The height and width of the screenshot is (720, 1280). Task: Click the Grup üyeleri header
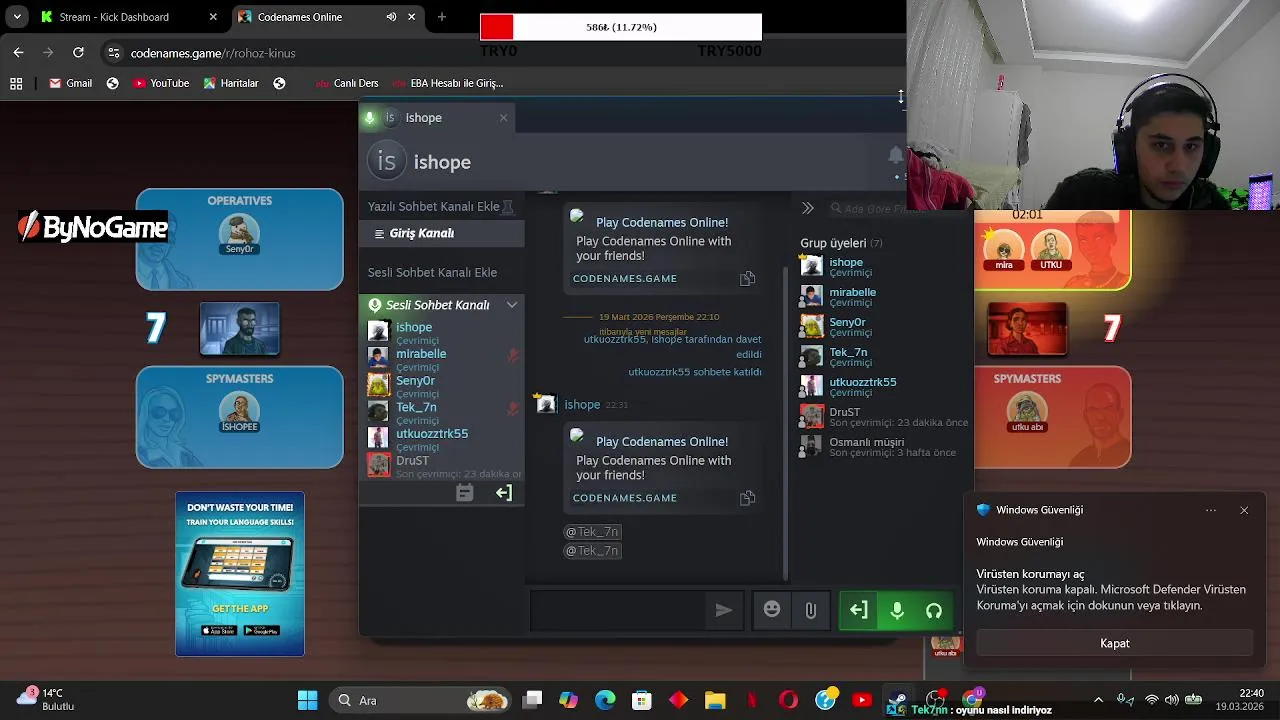841,243
